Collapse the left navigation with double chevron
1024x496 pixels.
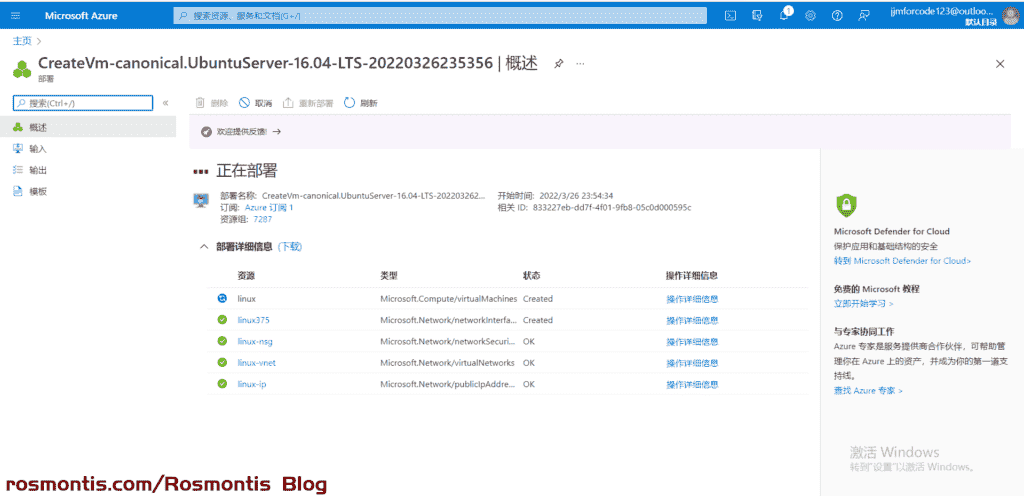pyautogui.click(x=165, y=103)
